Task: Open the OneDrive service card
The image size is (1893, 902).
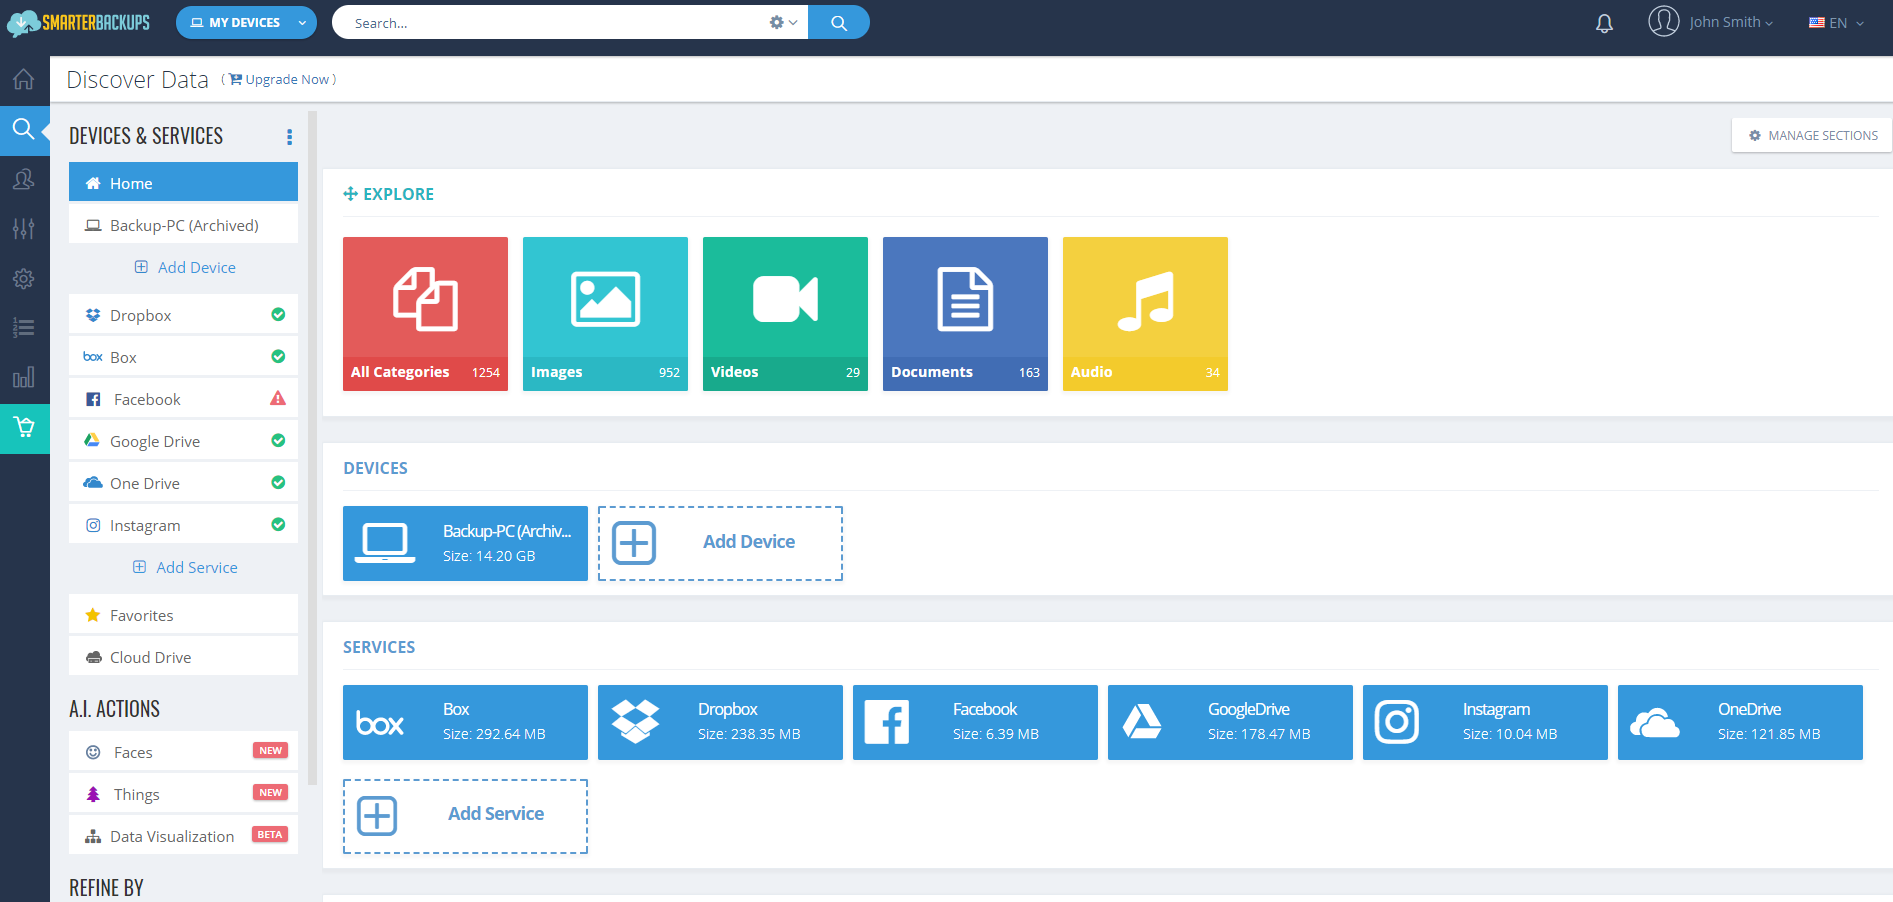Action: [x=1740, y=722]
